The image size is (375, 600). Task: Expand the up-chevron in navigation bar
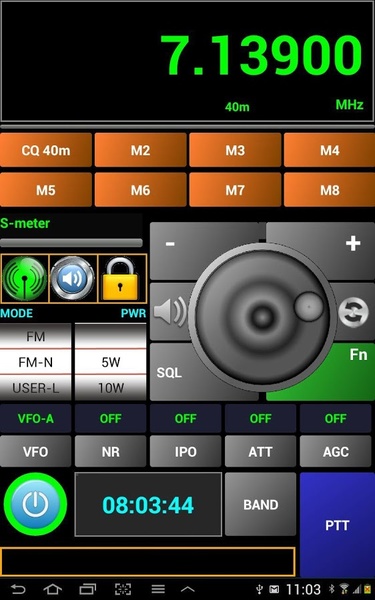coord(188,590)
